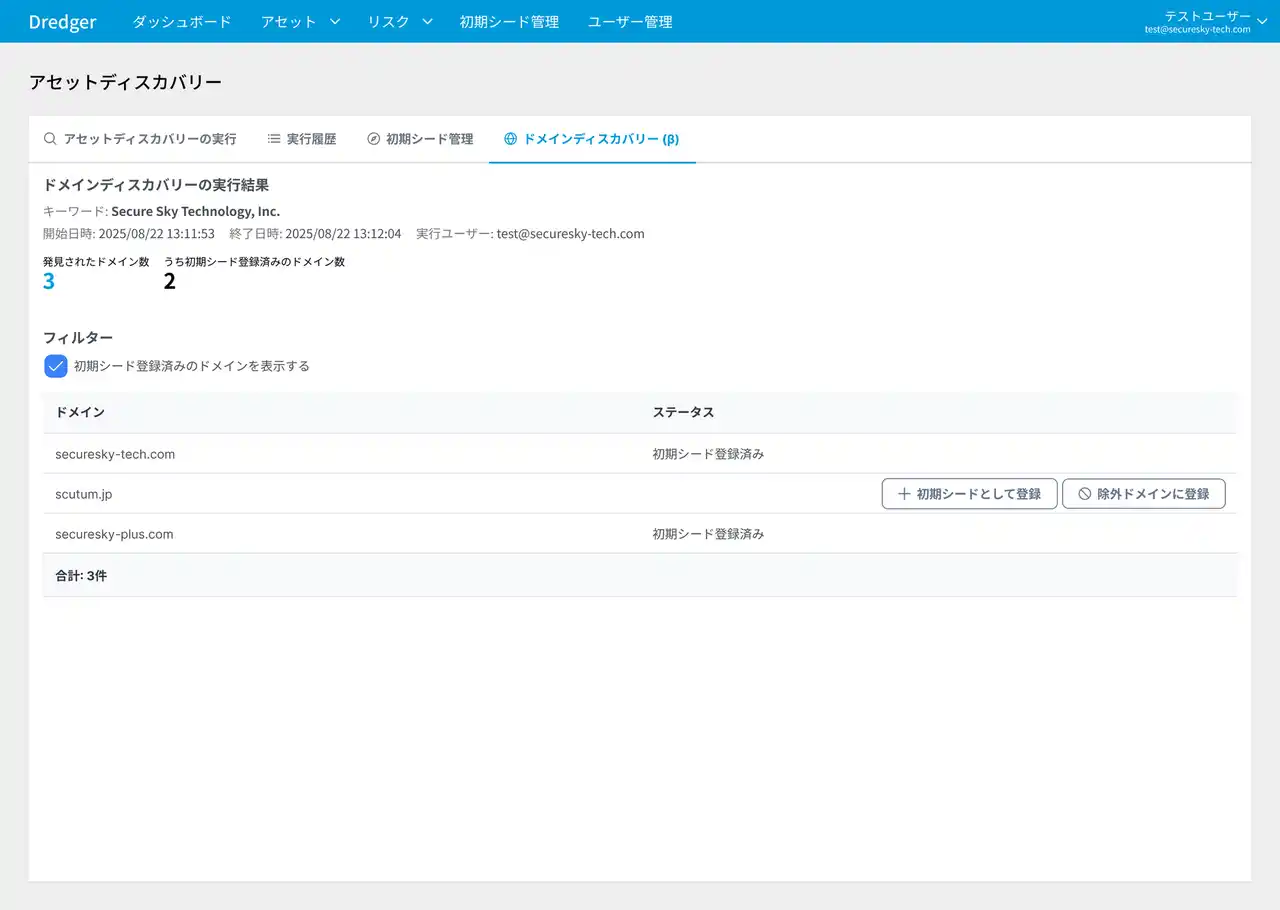Uncheck 初期シード登録済みのドメインを表示する filter
Viewport: 1280px width, 910px height.
coord(55,366)
